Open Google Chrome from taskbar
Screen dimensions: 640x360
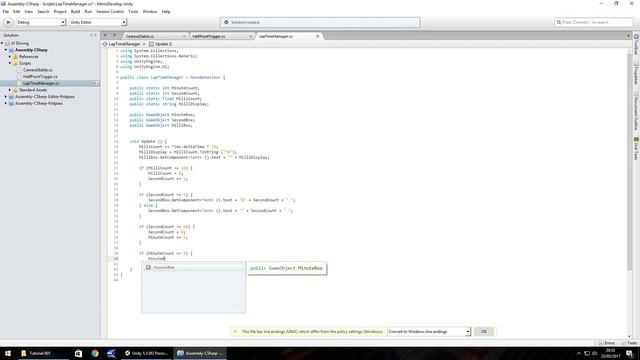pyautogui.click(x=95, y=353)
